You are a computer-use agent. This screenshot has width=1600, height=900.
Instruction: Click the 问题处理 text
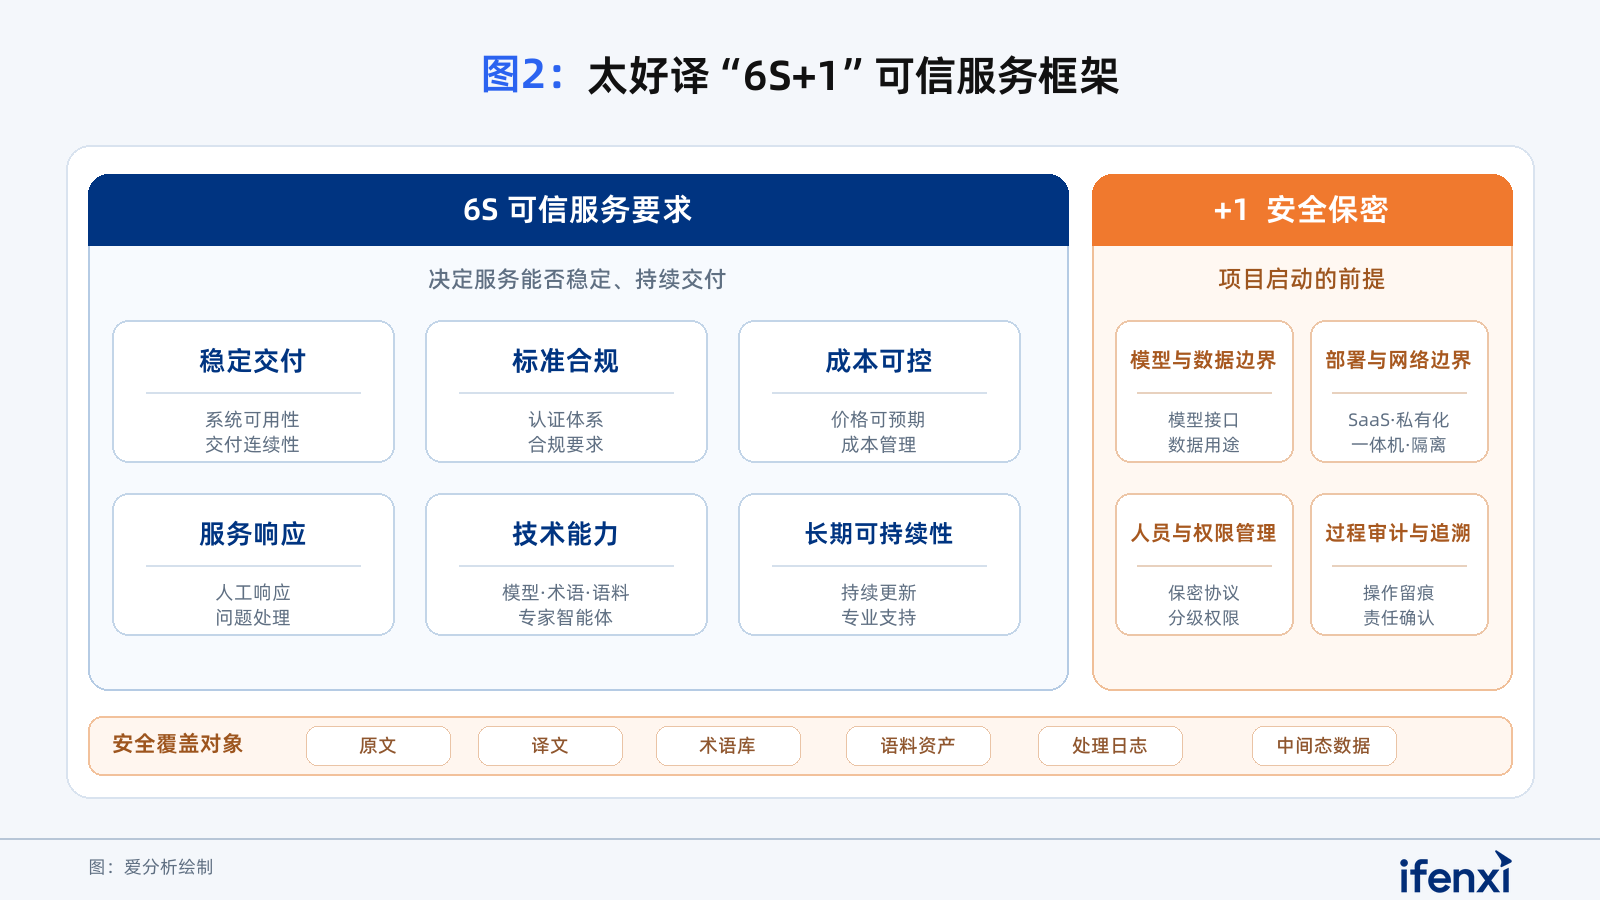click(x=253, y=618)
